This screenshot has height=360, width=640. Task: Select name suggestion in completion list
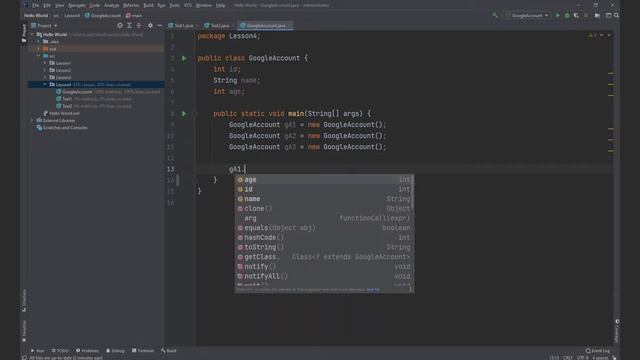(x=324, y=199)
